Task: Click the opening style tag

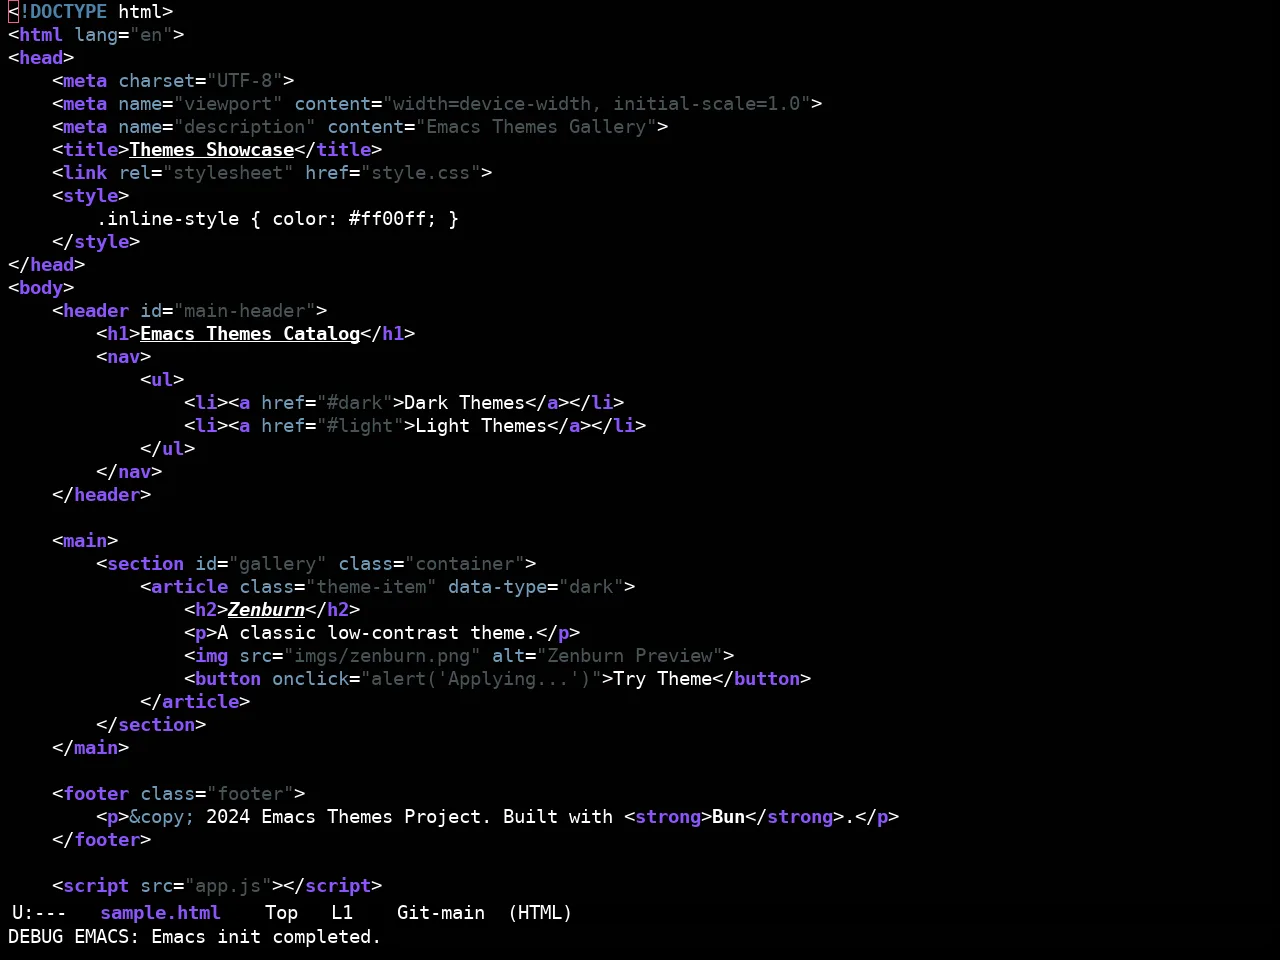Action: click(91, 196)
